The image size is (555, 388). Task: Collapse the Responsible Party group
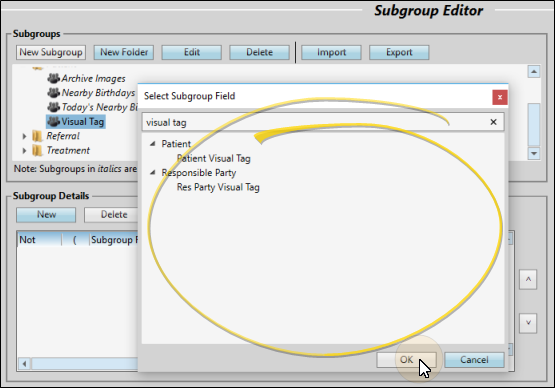[x=153, y=172]
